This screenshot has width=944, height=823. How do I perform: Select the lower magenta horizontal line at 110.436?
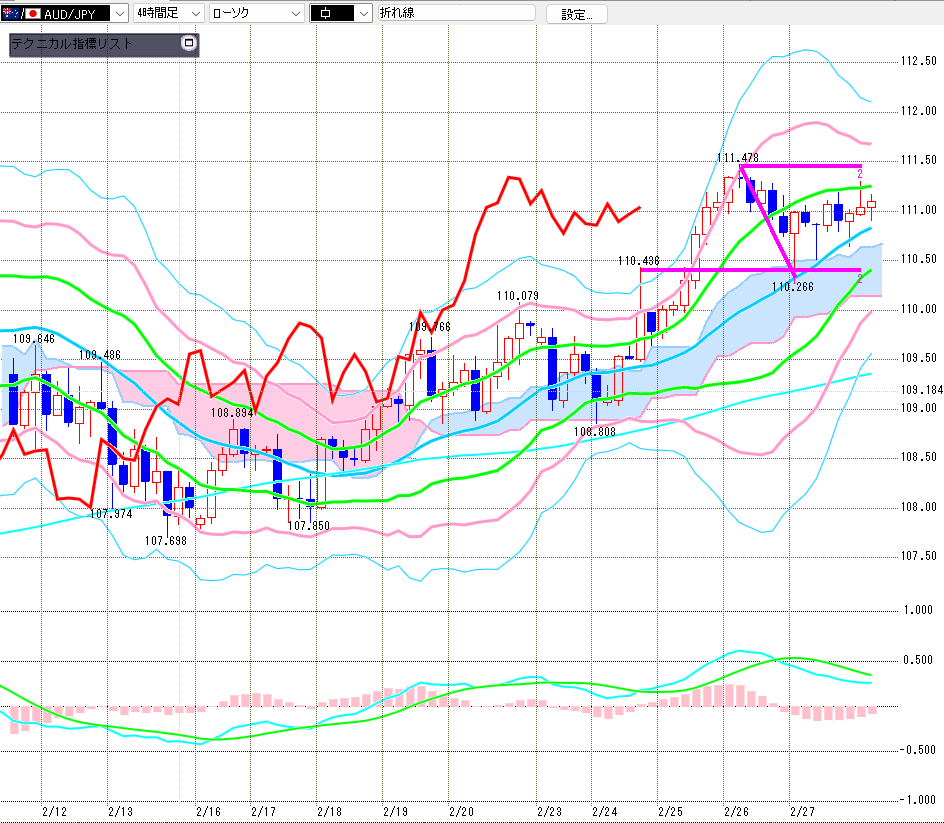click(700, 270)
